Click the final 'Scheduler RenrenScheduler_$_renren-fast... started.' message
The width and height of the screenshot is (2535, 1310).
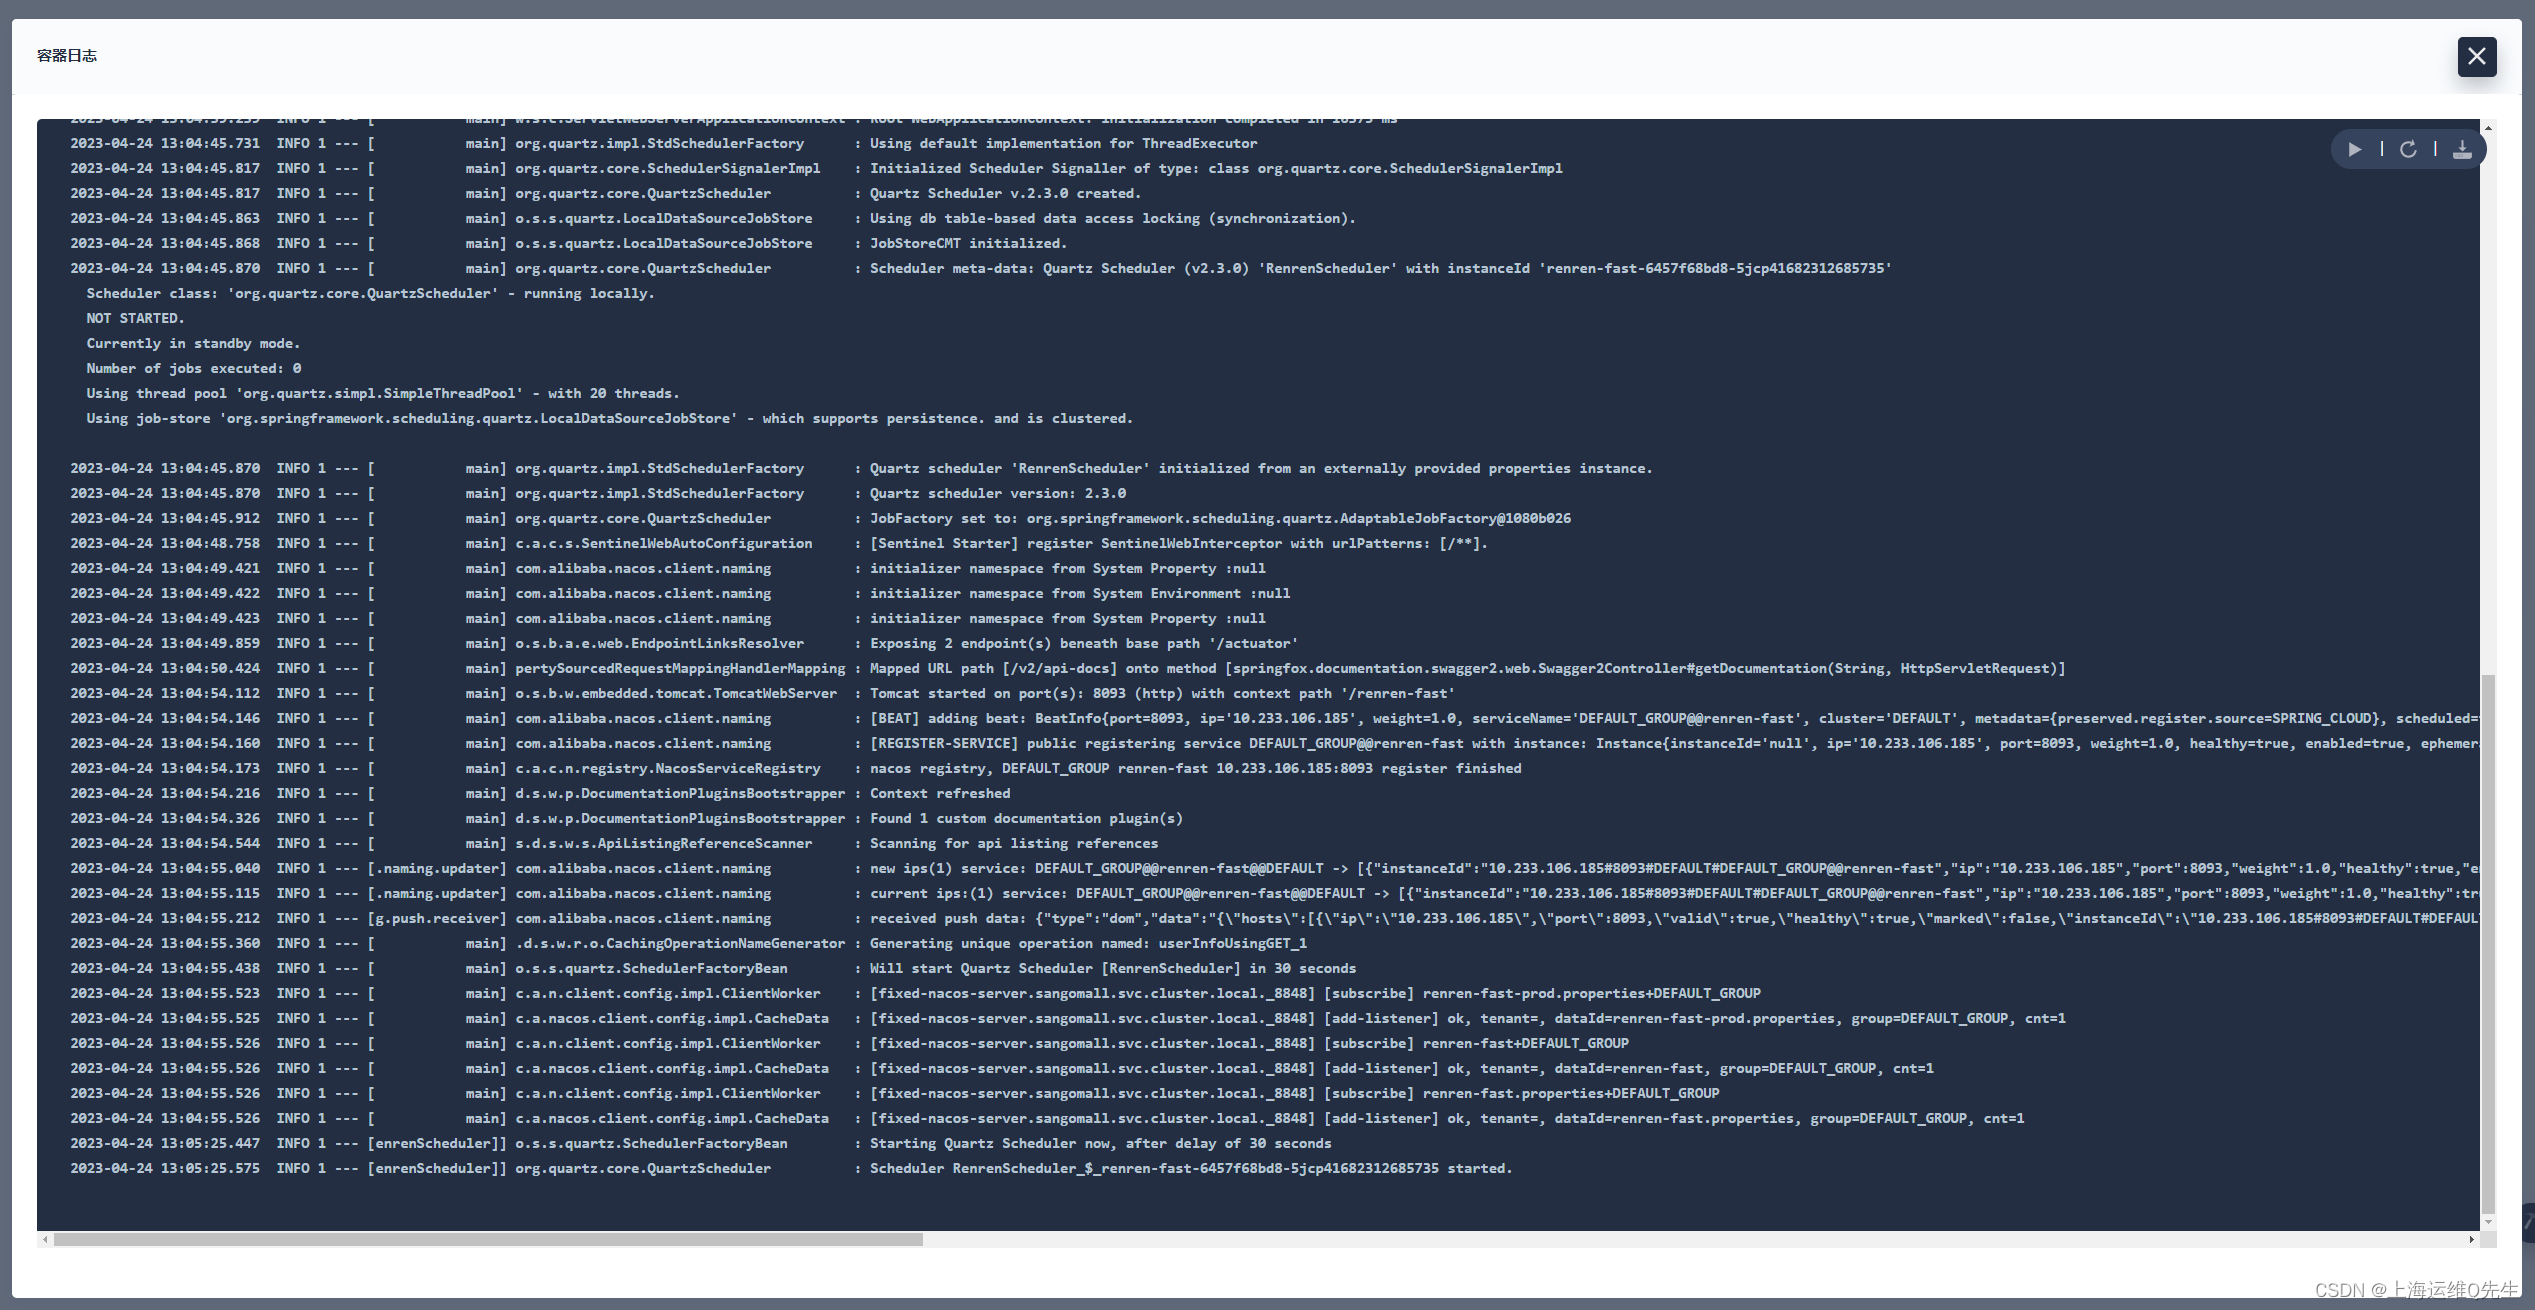tap(1191, 1168)
